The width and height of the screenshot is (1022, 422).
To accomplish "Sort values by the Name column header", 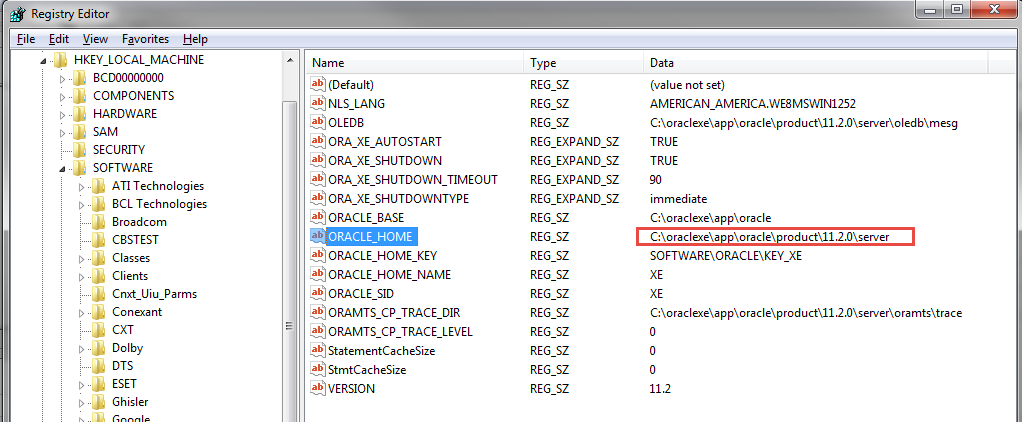I will pos(415,63).
